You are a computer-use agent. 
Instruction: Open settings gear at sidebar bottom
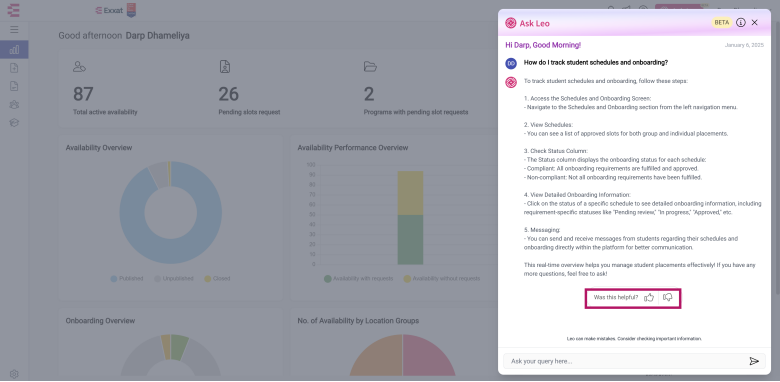coord(14,374)
